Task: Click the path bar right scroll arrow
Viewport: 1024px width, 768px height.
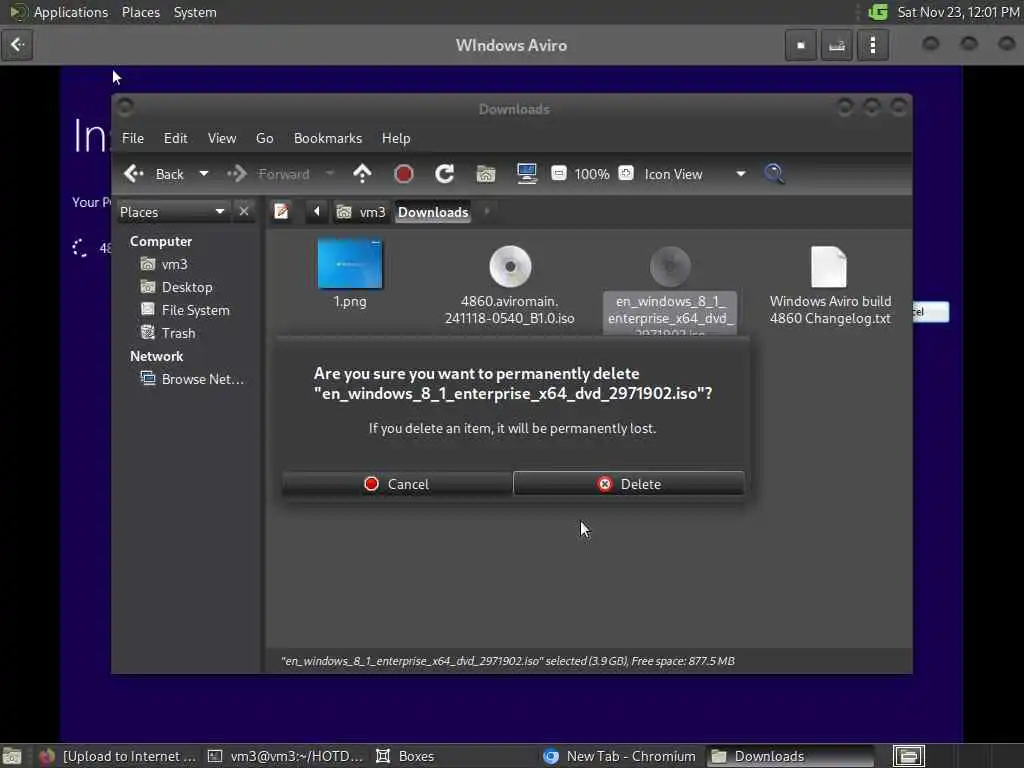Action: 487,212
